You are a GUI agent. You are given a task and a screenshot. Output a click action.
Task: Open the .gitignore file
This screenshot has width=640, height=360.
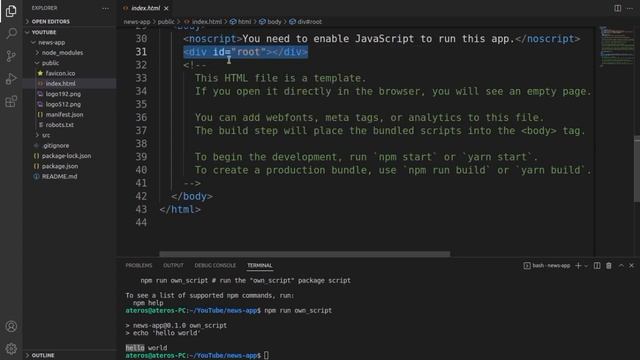click(56, 145)
